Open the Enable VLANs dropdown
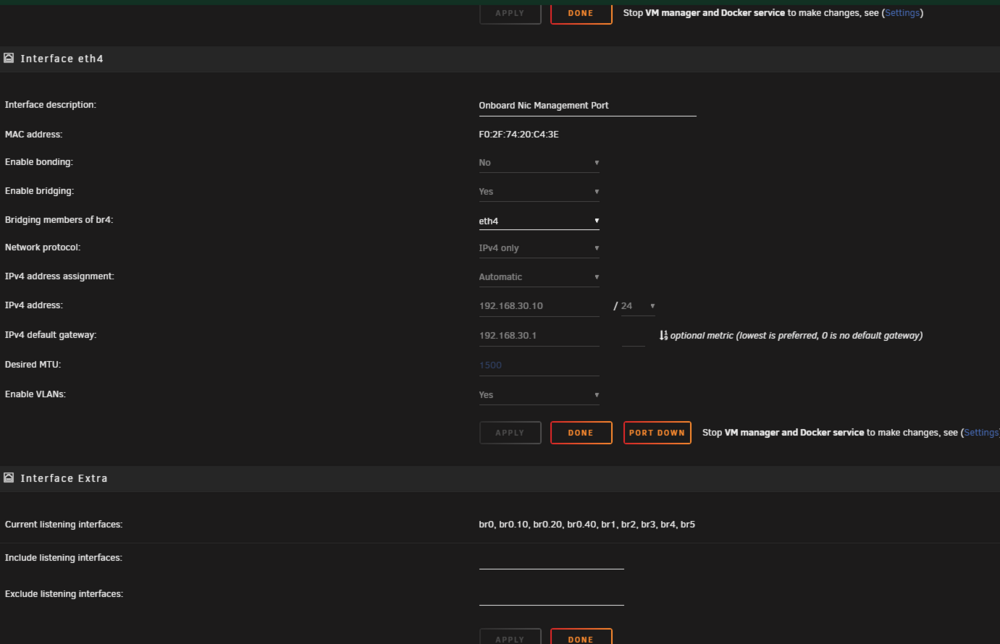The image size is (1000, 644). (x=539, y=395)
